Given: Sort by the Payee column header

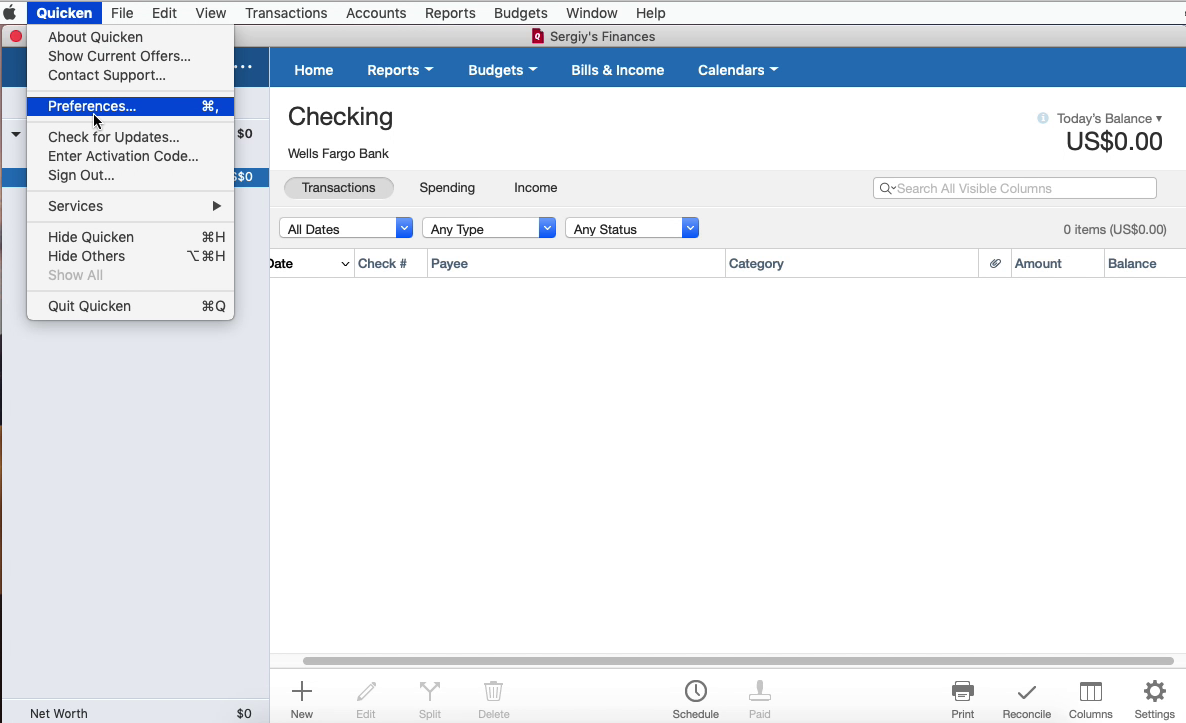Looking at the screenshot, I should point(576,263).
